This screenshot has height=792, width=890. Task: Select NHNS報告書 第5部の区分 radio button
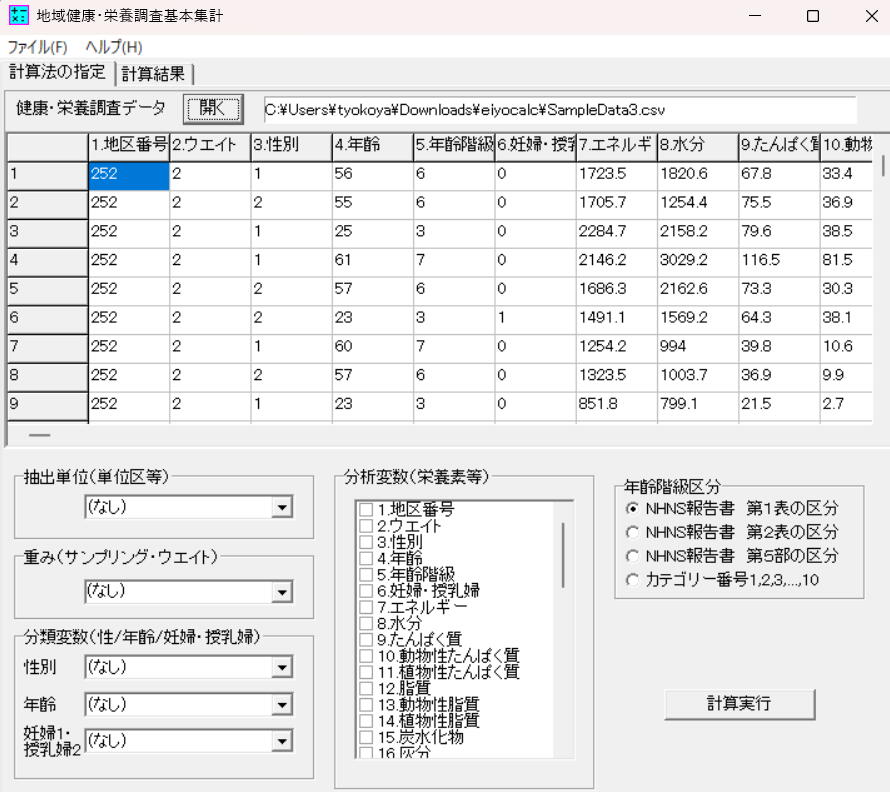[631, 556]
